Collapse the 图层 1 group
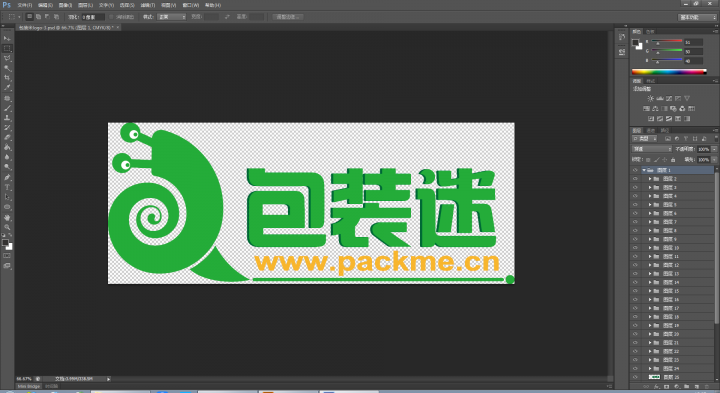Viewport: 720px width, 393px height. tap(644, 170)
